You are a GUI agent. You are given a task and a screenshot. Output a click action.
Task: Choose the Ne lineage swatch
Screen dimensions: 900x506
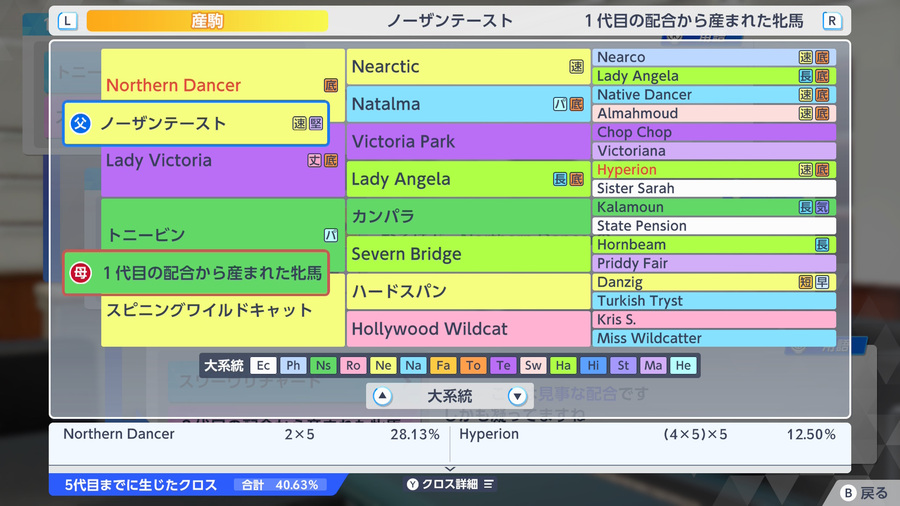(x=383, y=365)
